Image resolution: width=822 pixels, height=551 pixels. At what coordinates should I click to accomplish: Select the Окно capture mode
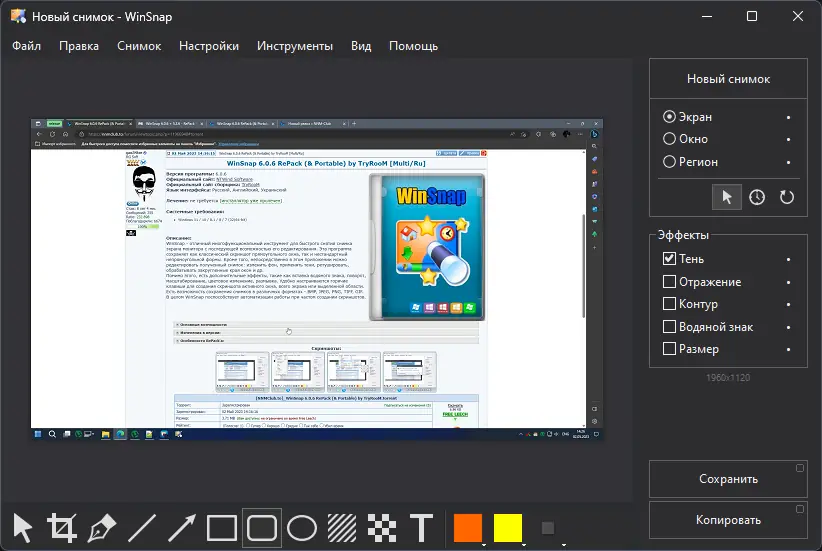point(685,139)
